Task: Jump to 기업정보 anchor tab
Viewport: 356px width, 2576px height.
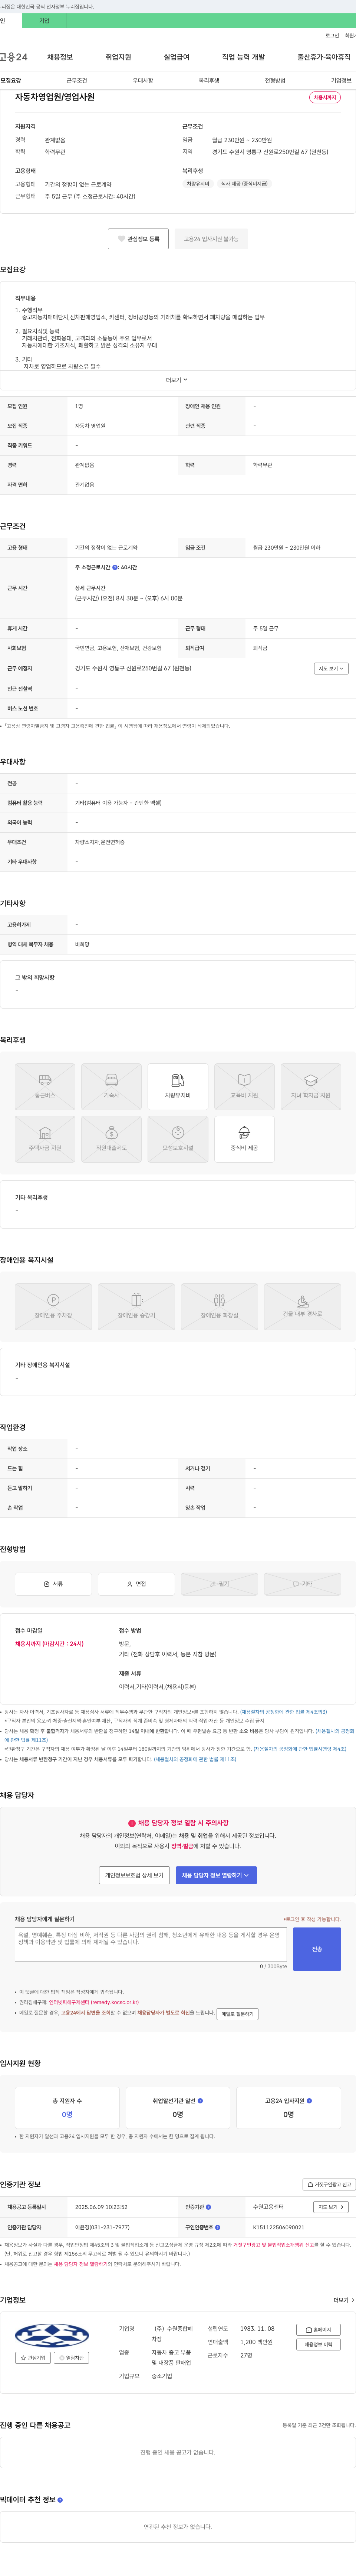Action: 341,80
